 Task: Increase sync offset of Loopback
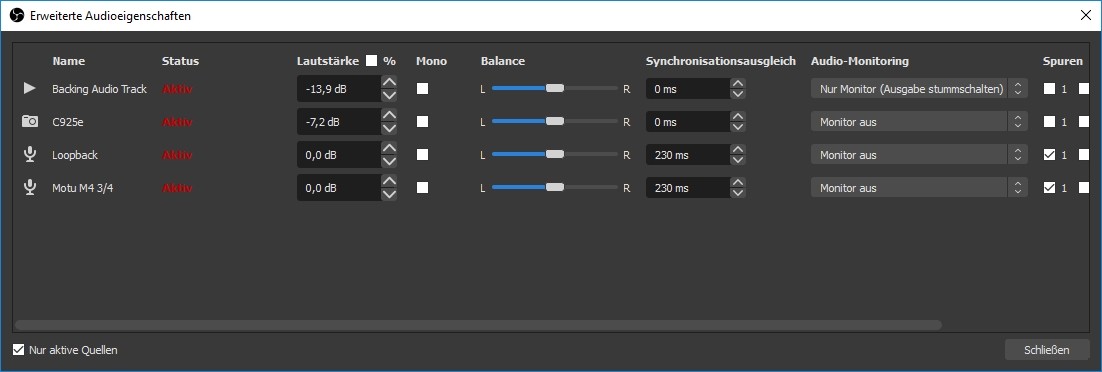pos(737,149)
